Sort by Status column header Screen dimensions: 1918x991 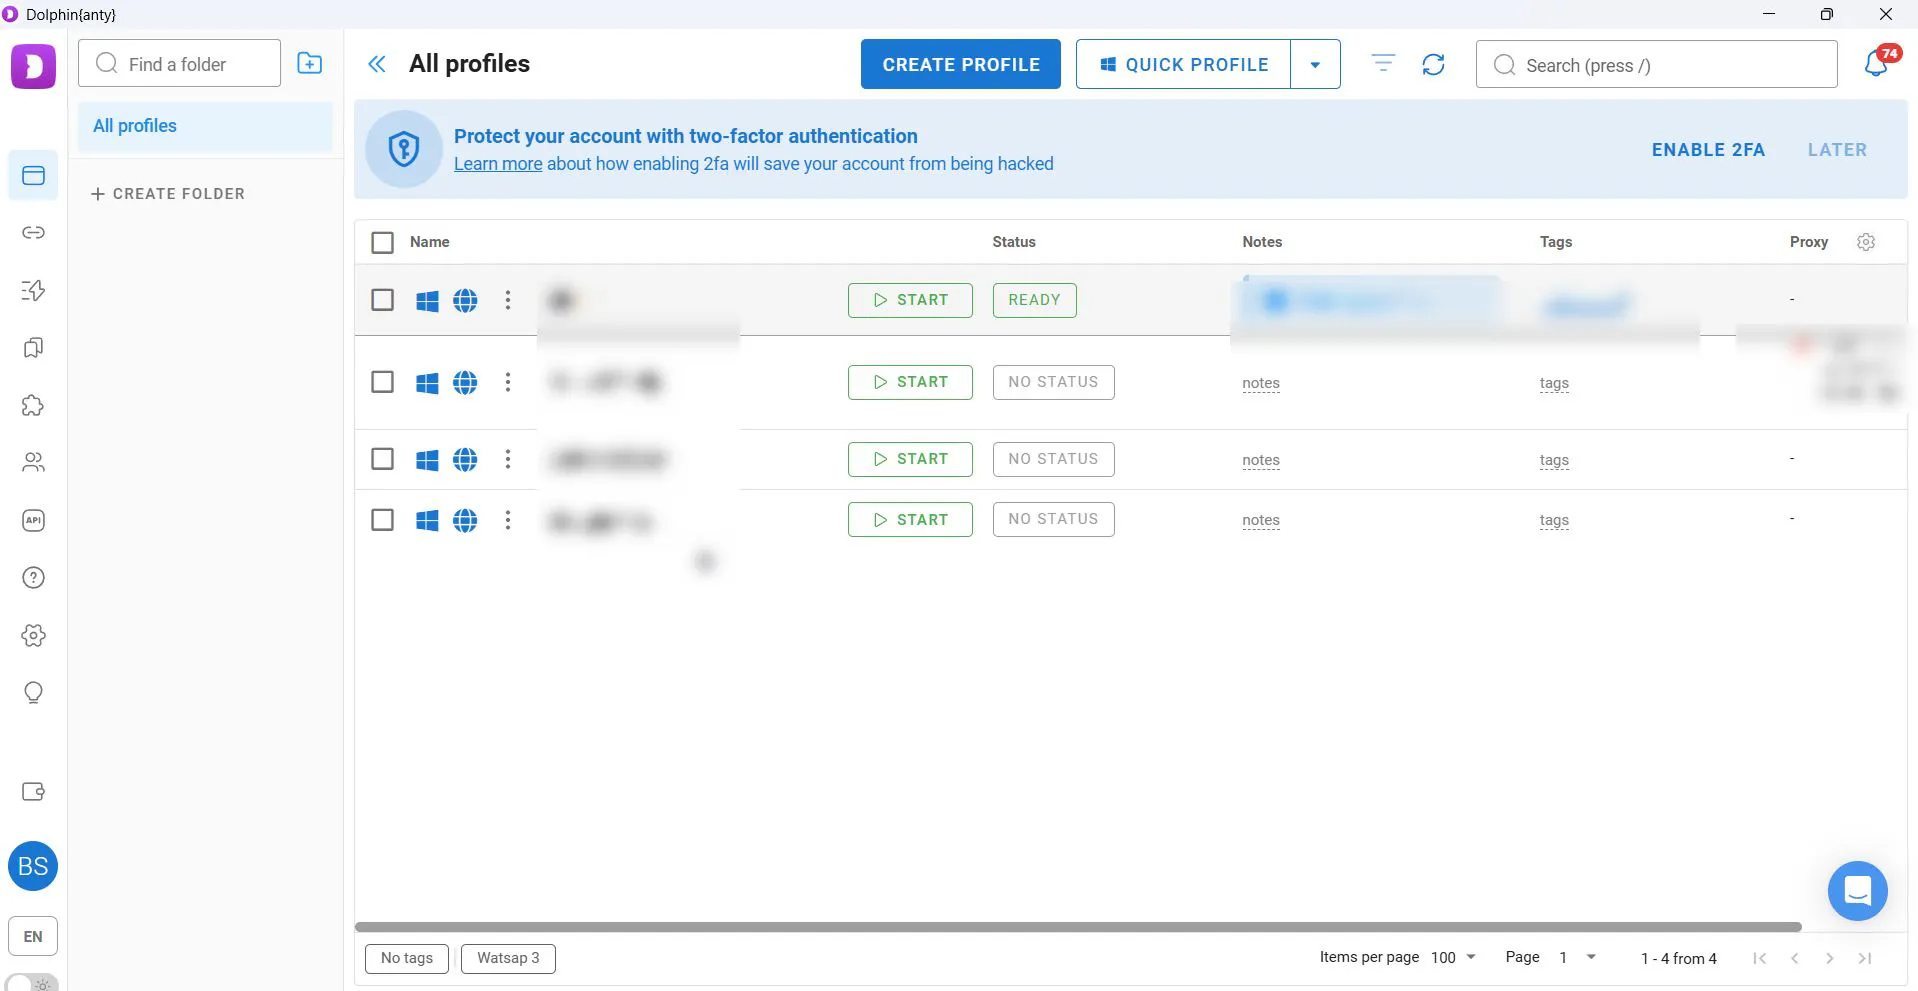pyautogui.click(x=1014, y=242)
